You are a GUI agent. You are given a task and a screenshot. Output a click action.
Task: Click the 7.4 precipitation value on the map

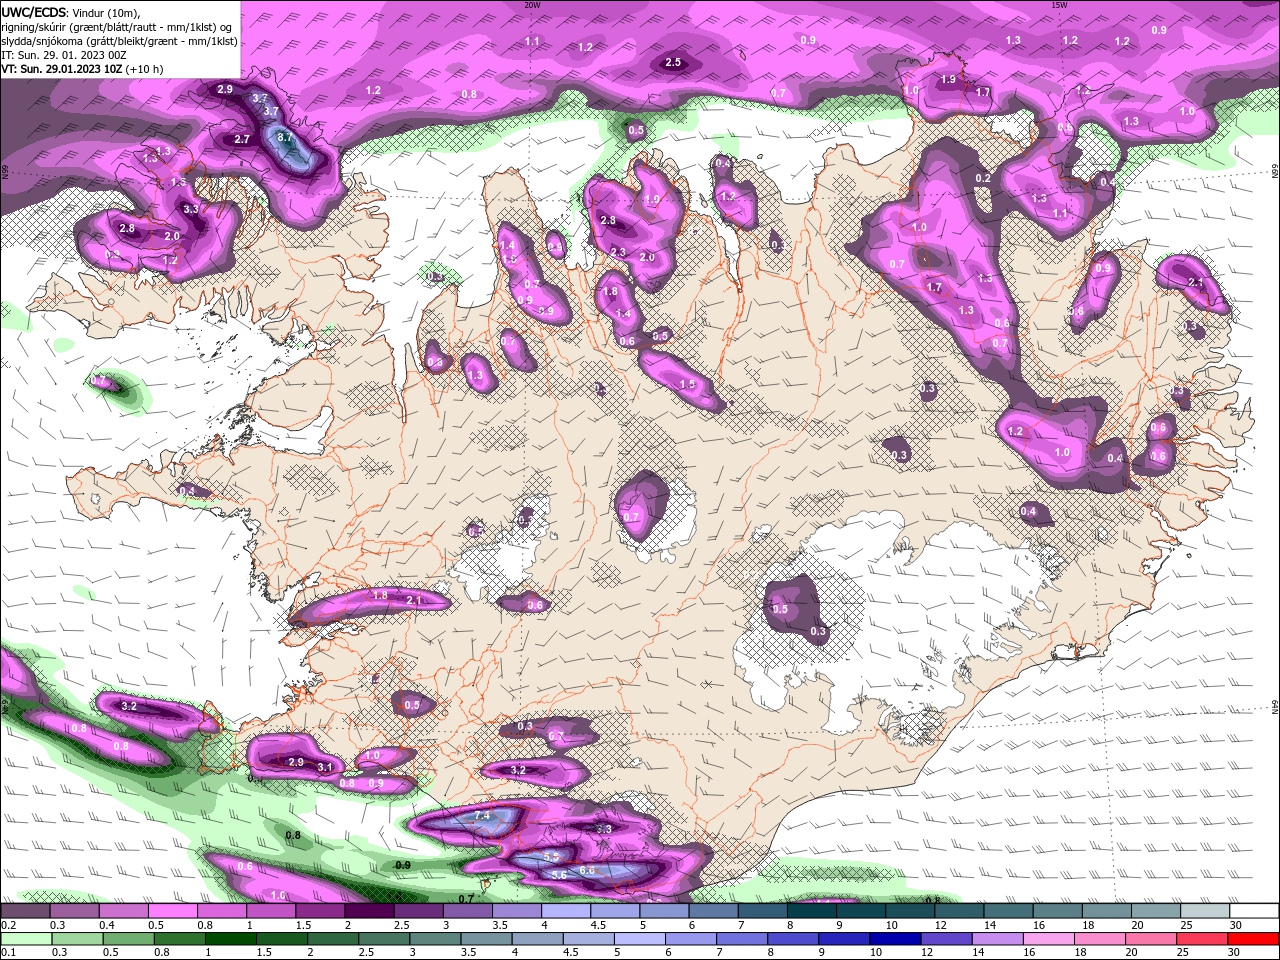click(482, 816)
